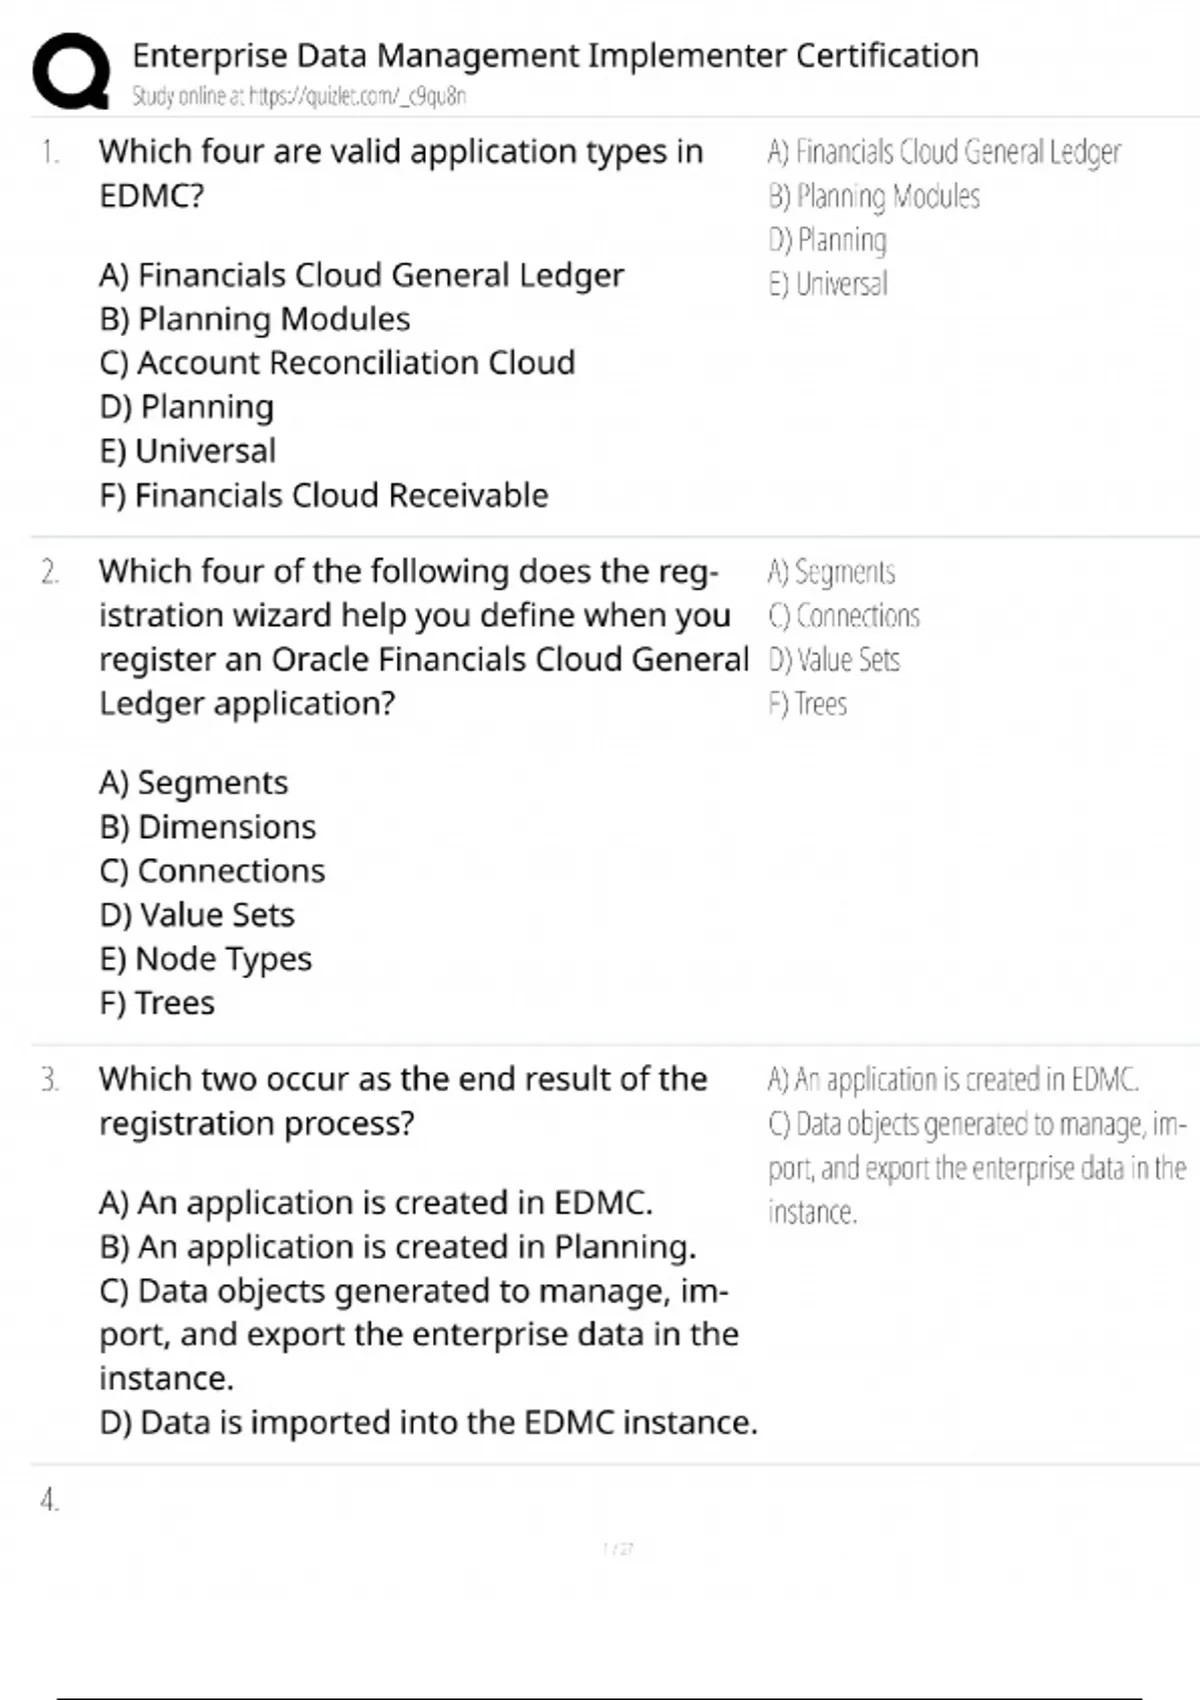Viewport: 1200px width, 1700px height.
Task: Select option A) Segments in question 2
Action: (x=194, y=782)
